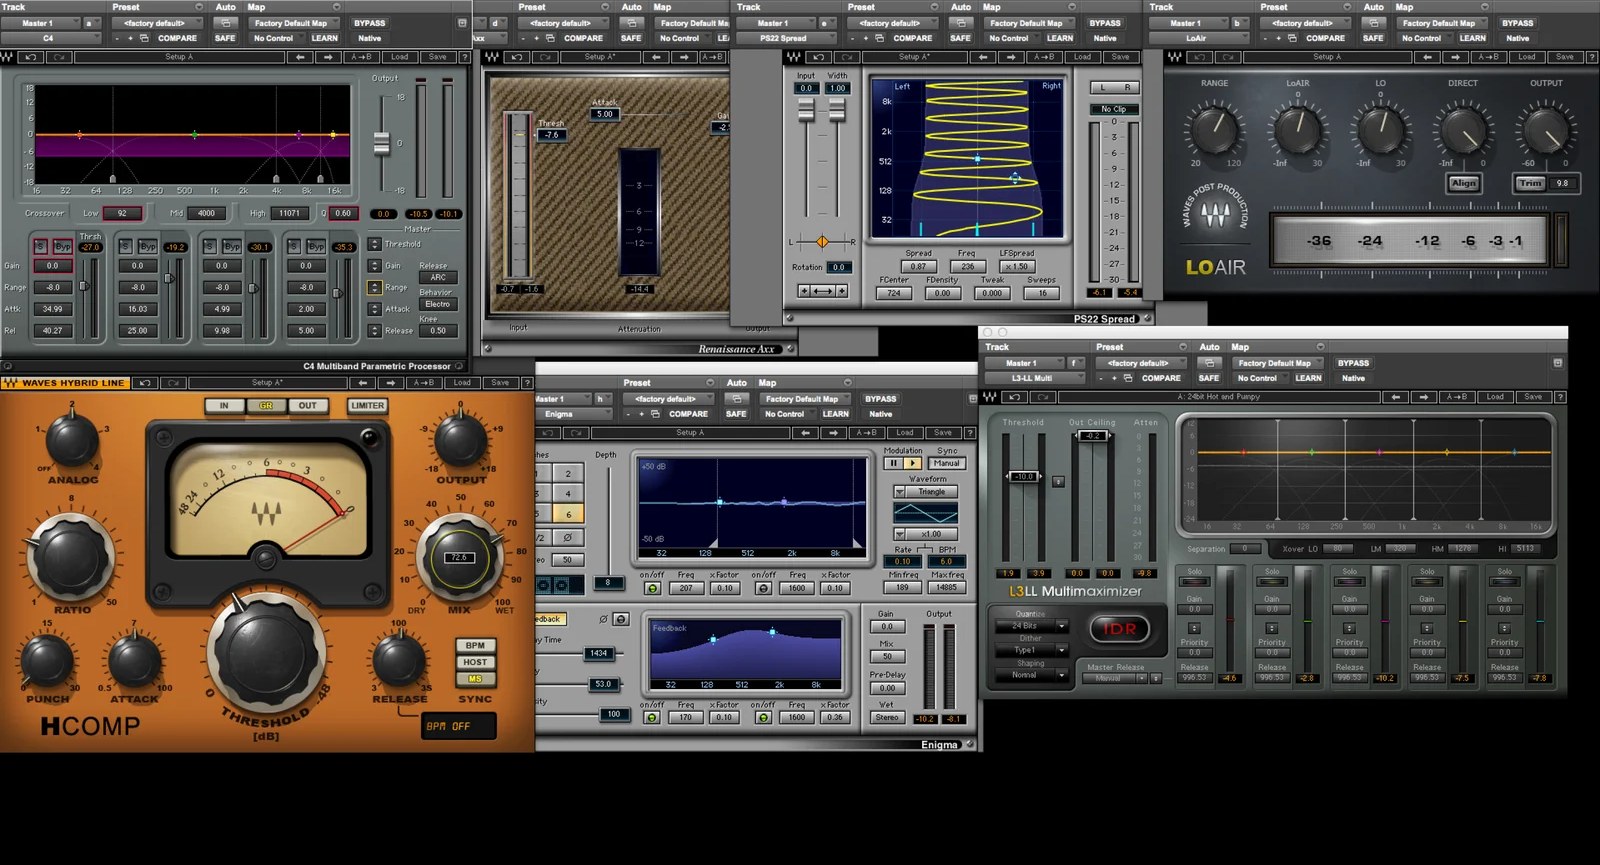Screen dimensions: 1600x865
Task: Click the undo arrow in the C4 window toolbar
Action: click(x=32, y=57)
